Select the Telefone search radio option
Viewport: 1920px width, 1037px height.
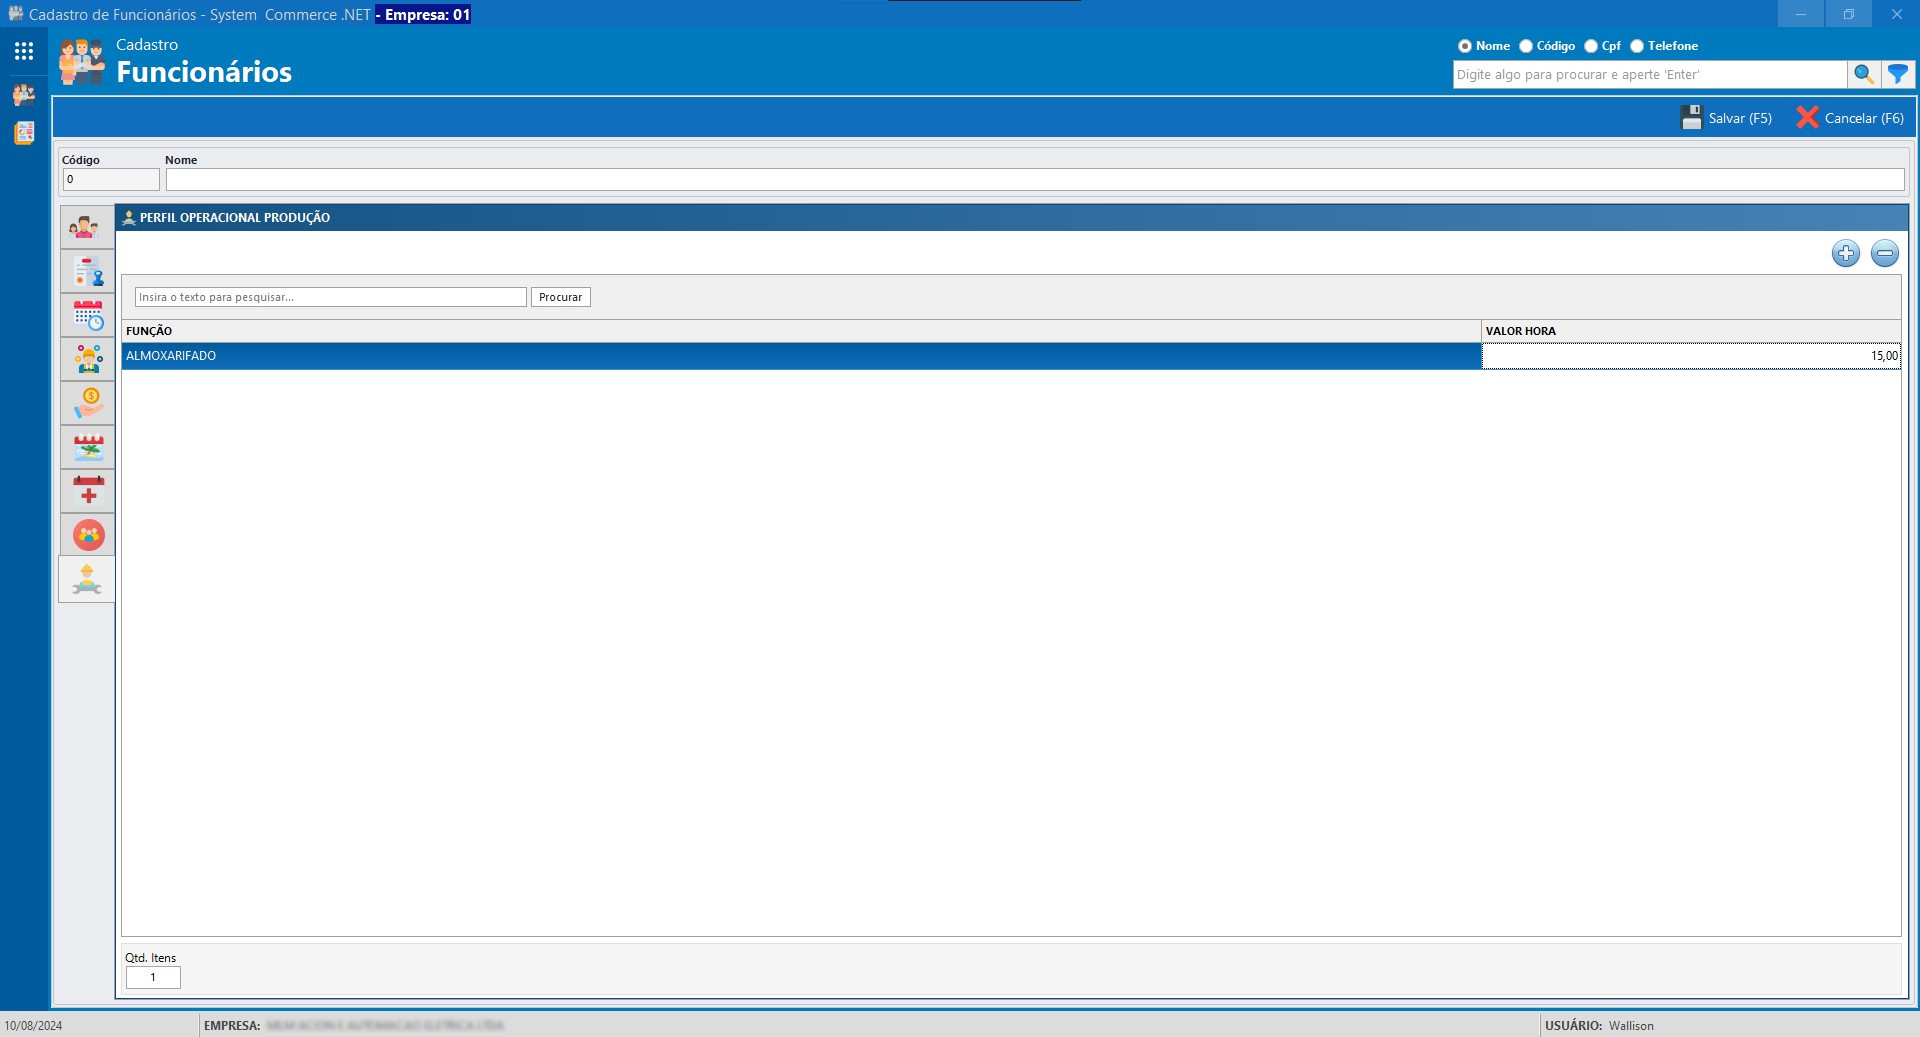tap(1637, 46)
